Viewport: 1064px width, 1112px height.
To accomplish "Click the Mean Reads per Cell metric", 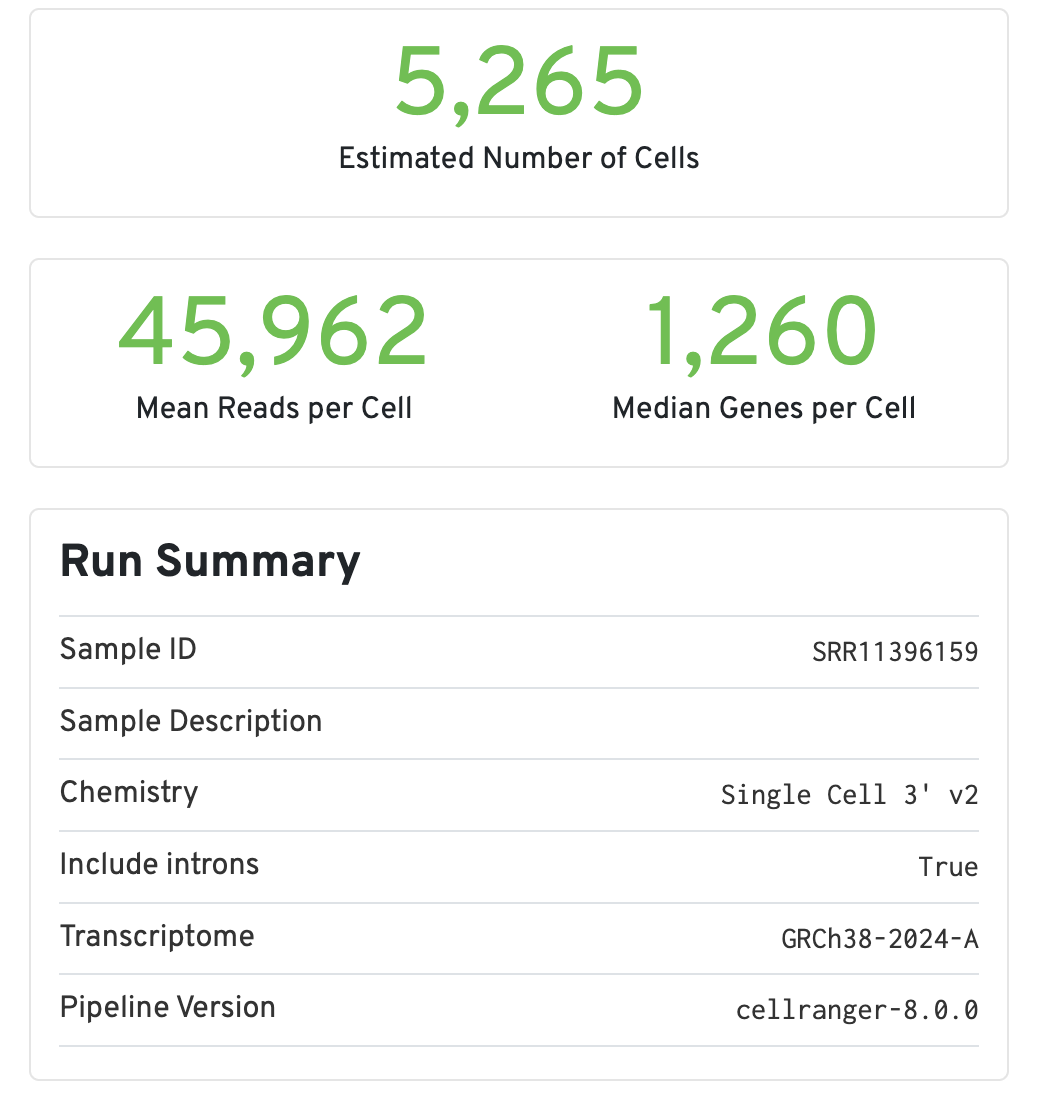I will point(274,408).
